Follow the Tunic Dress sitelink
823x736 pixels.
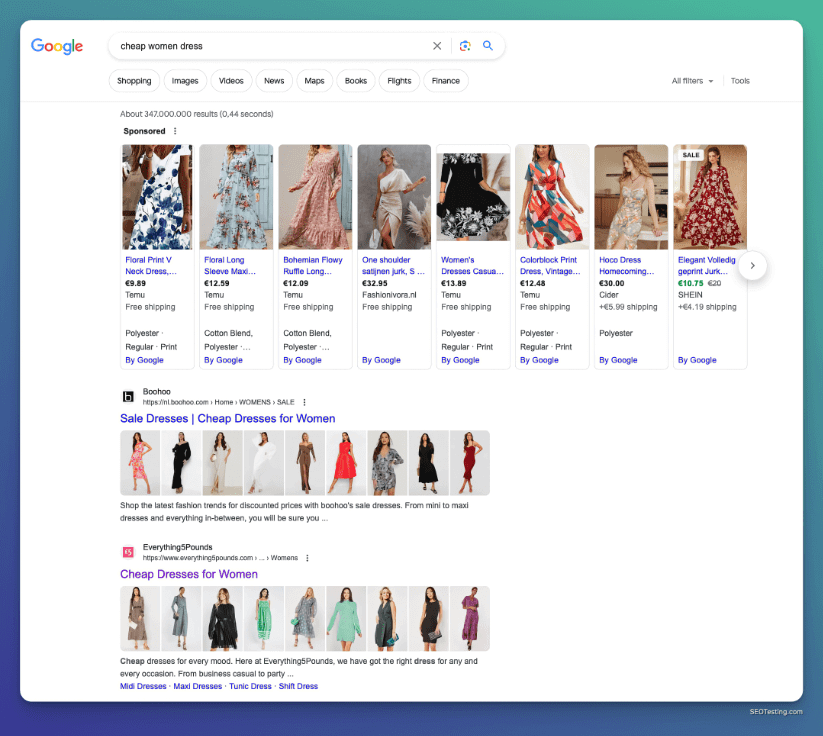click(x=250, y=686)
